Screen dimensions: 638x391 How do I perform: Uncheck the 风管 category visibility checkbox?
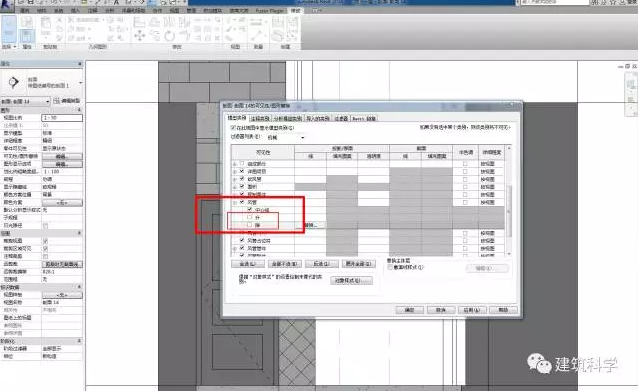coord(242,202)
